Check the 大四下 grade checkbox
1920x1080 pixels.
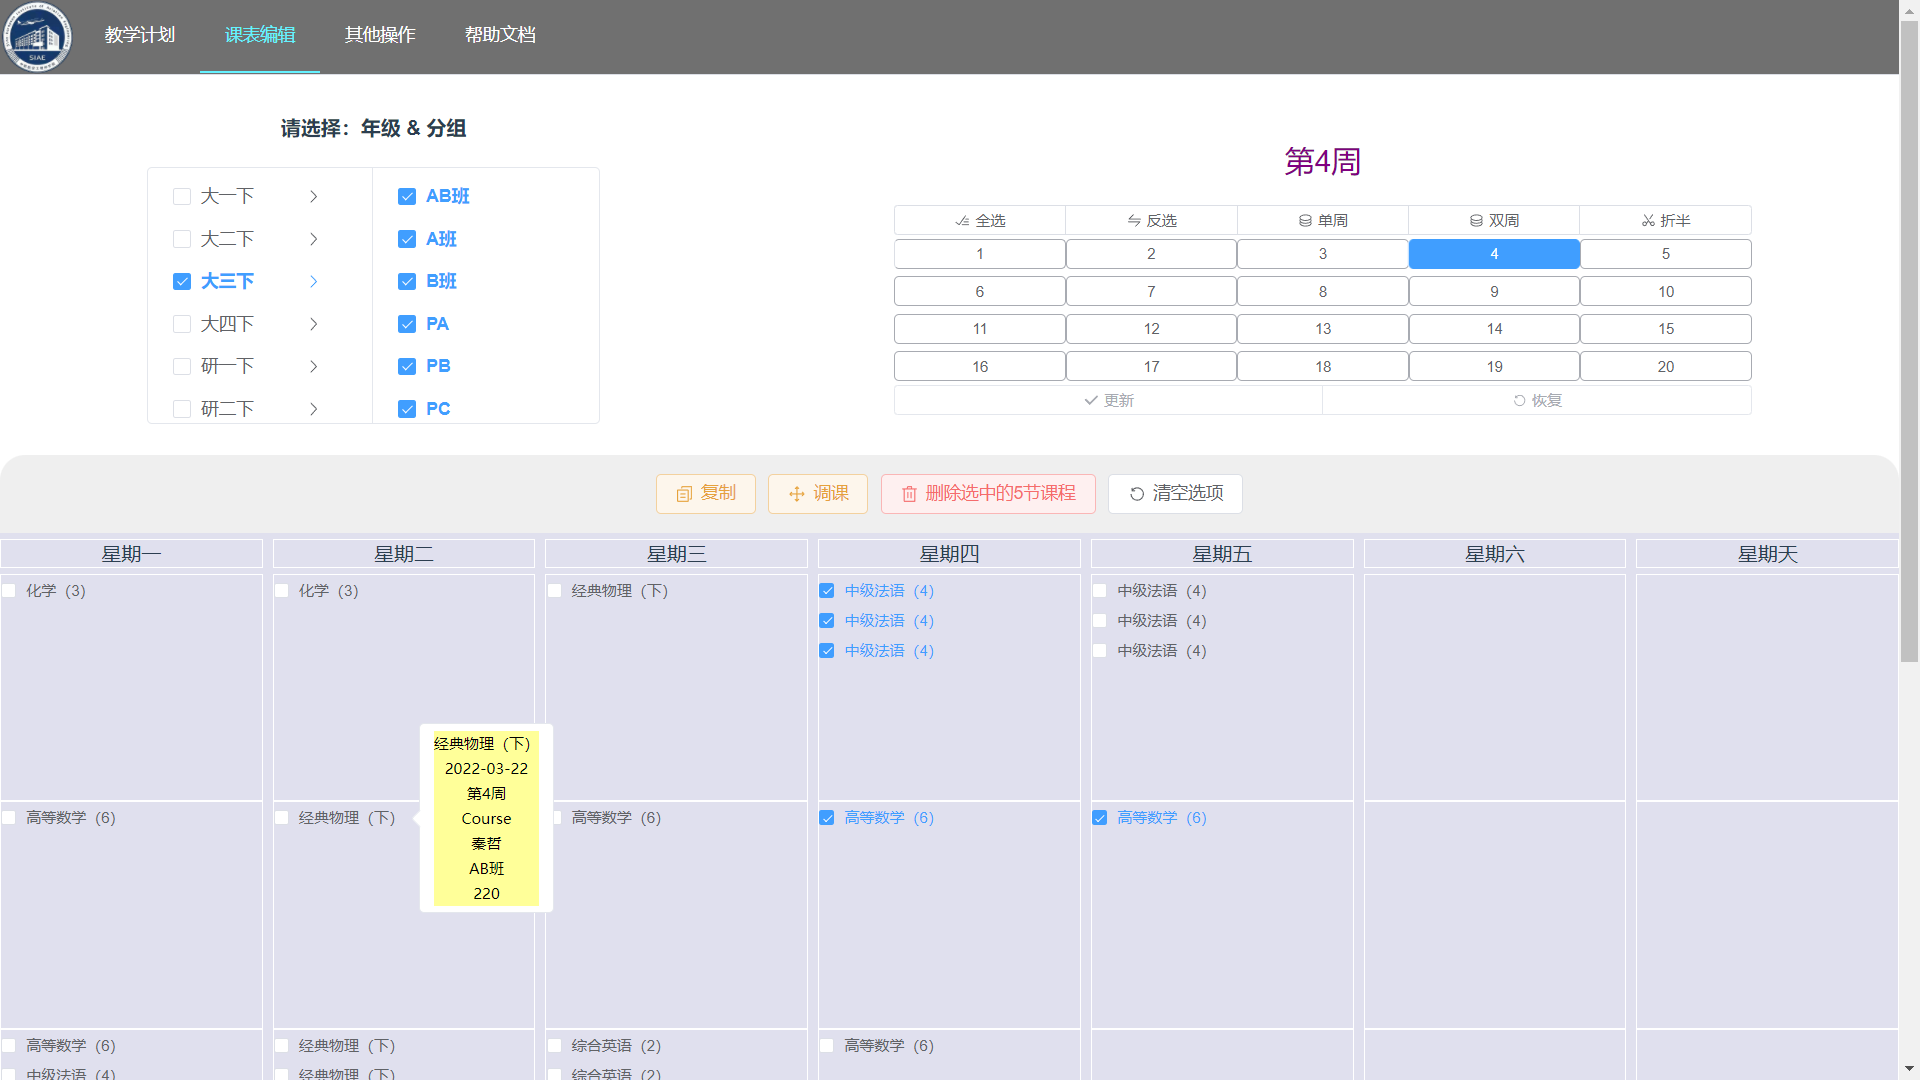pos(182,324)
